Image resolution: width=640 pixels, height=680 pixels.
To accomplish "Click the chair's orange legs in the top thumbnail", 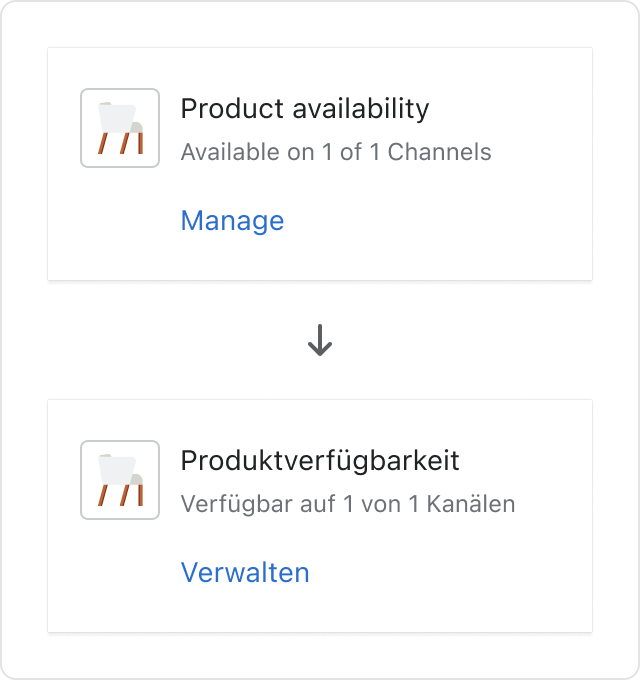I will [x=121, y=143].
